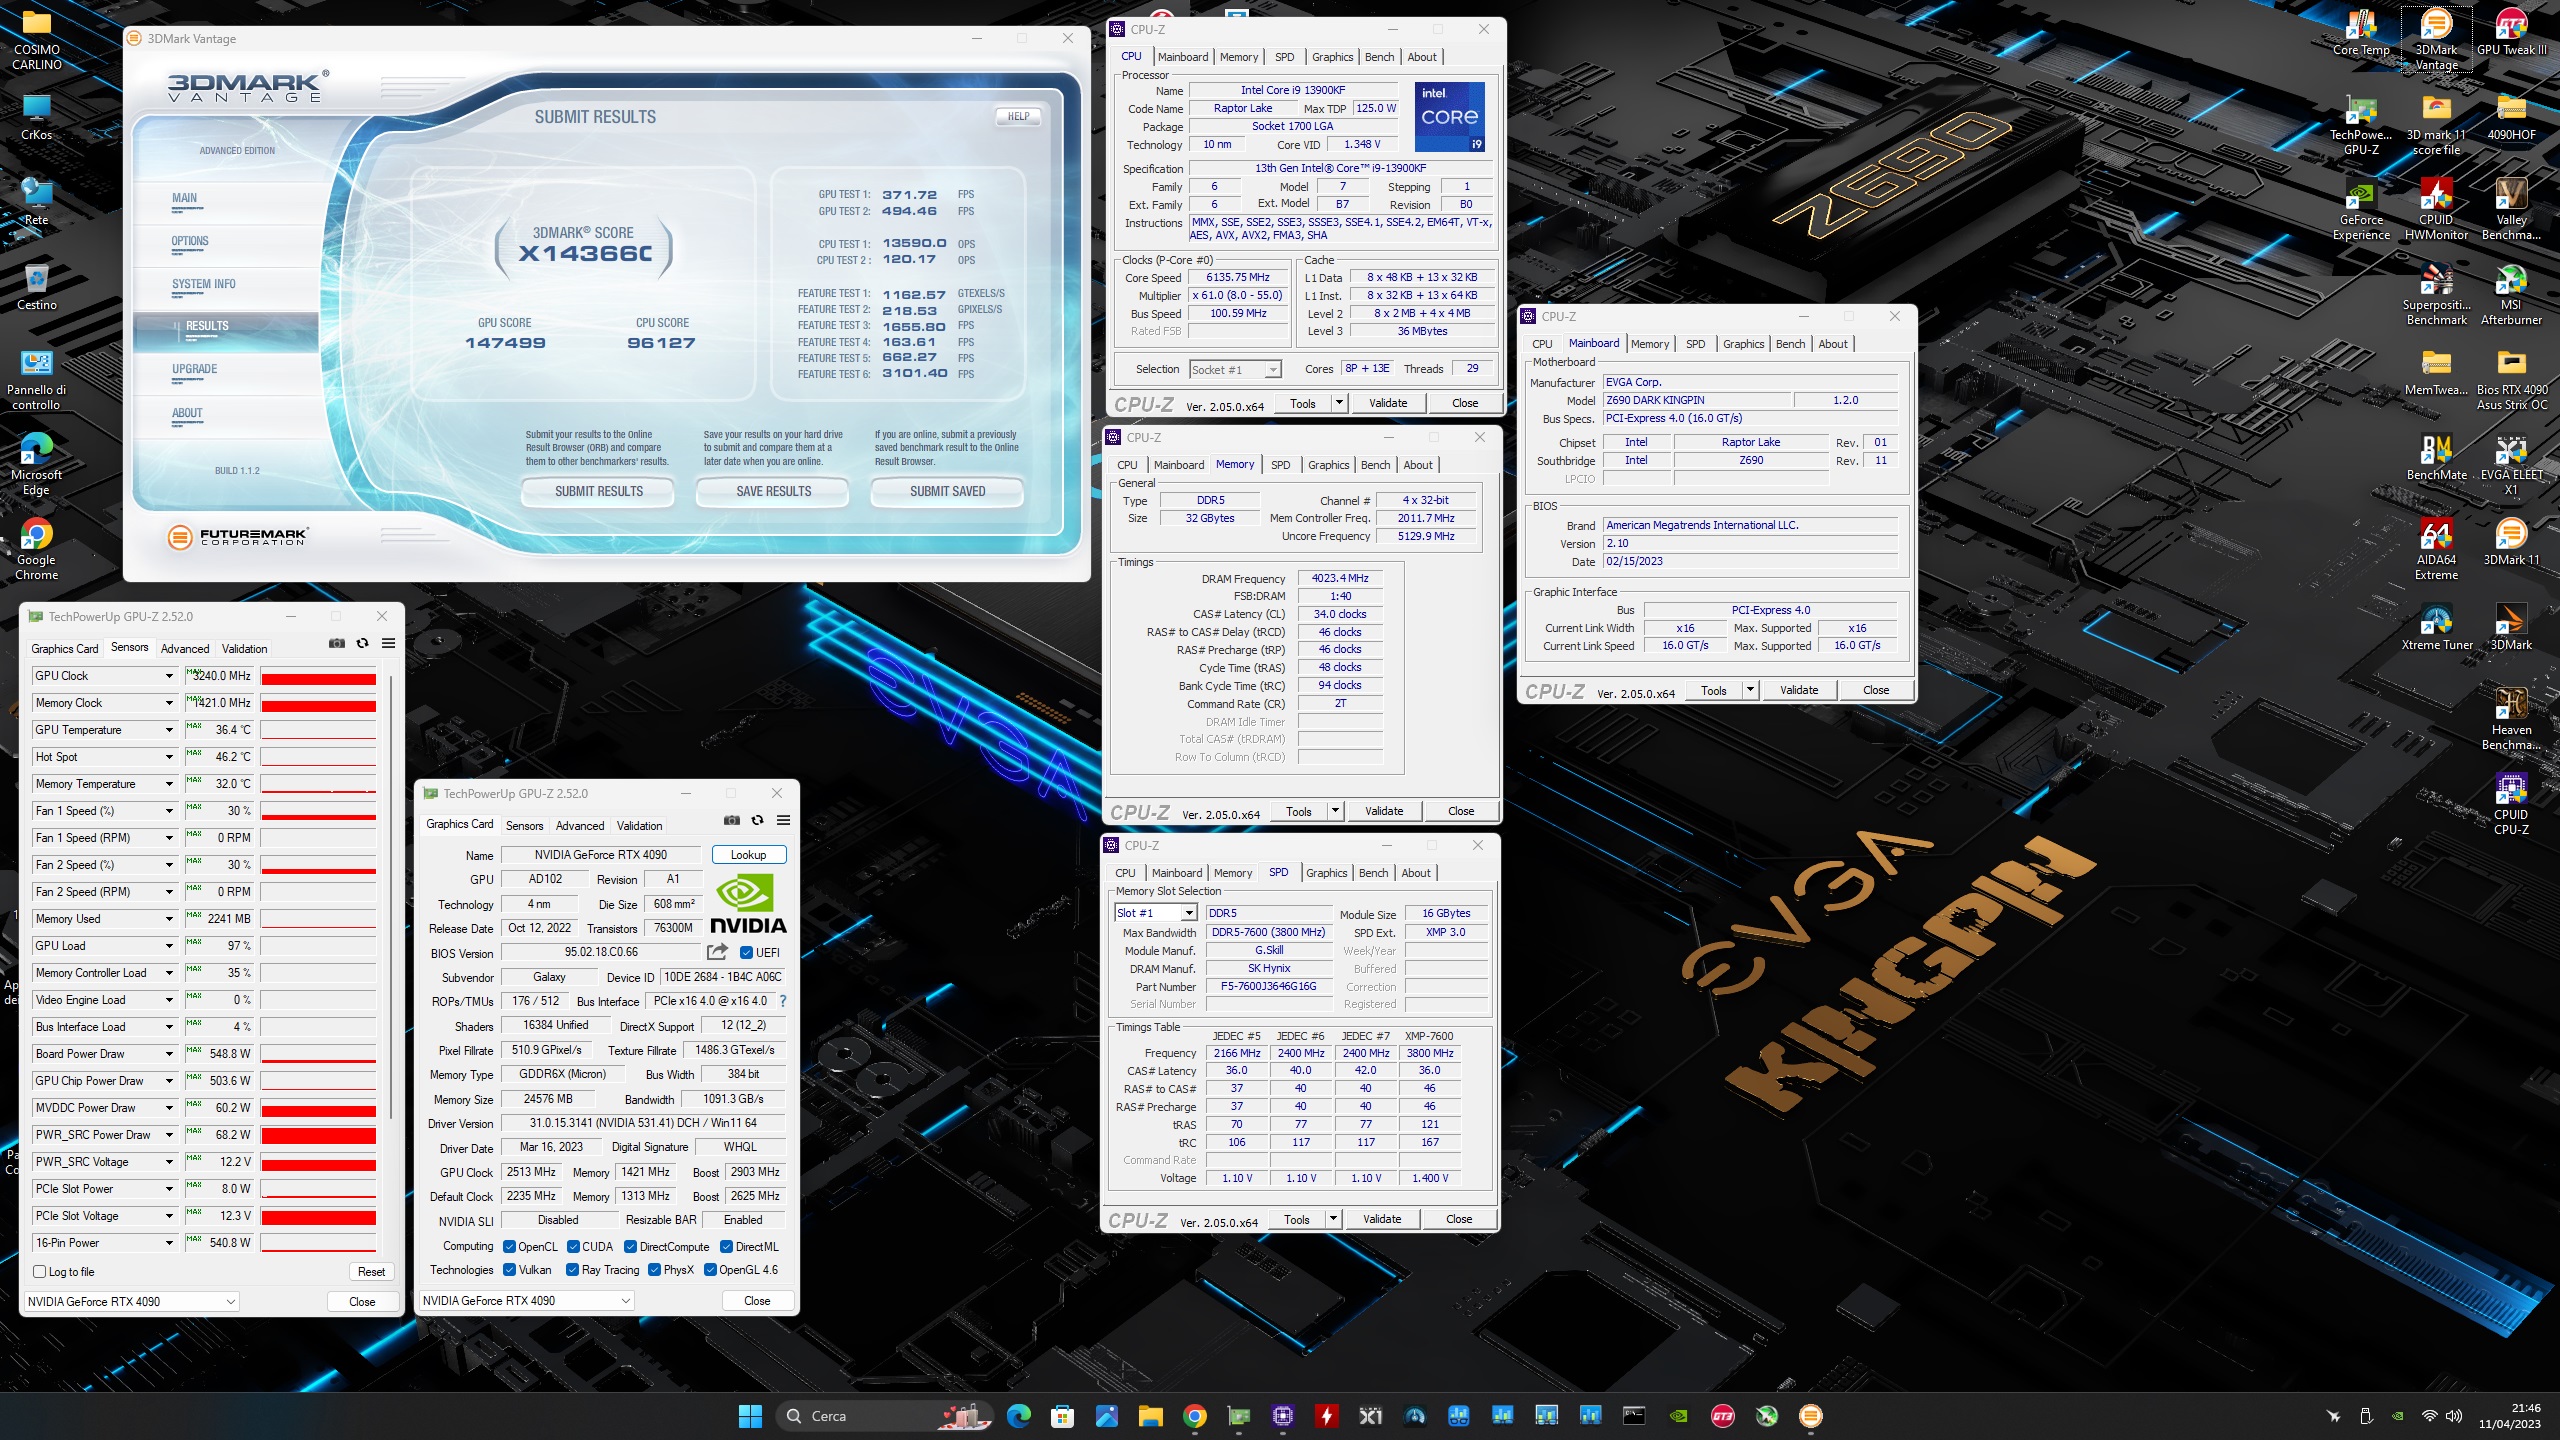Switch to Graphics tab in CPU-Z Memory window
Screen dimensions: 2560x1440
(x=1329, y=465)
